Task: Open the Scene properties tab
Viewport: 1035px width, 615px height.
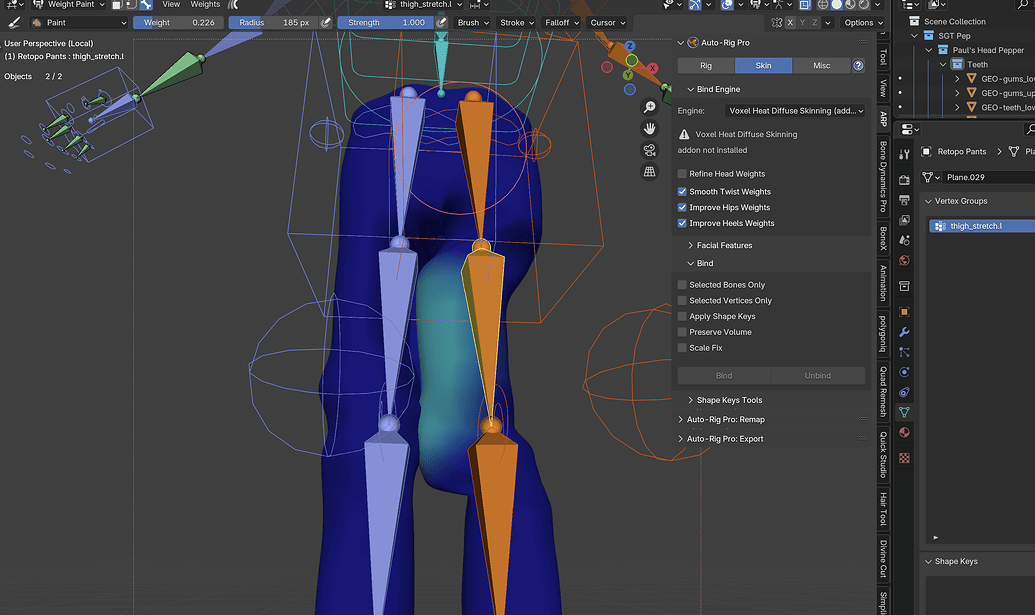Action: point(904,240)
